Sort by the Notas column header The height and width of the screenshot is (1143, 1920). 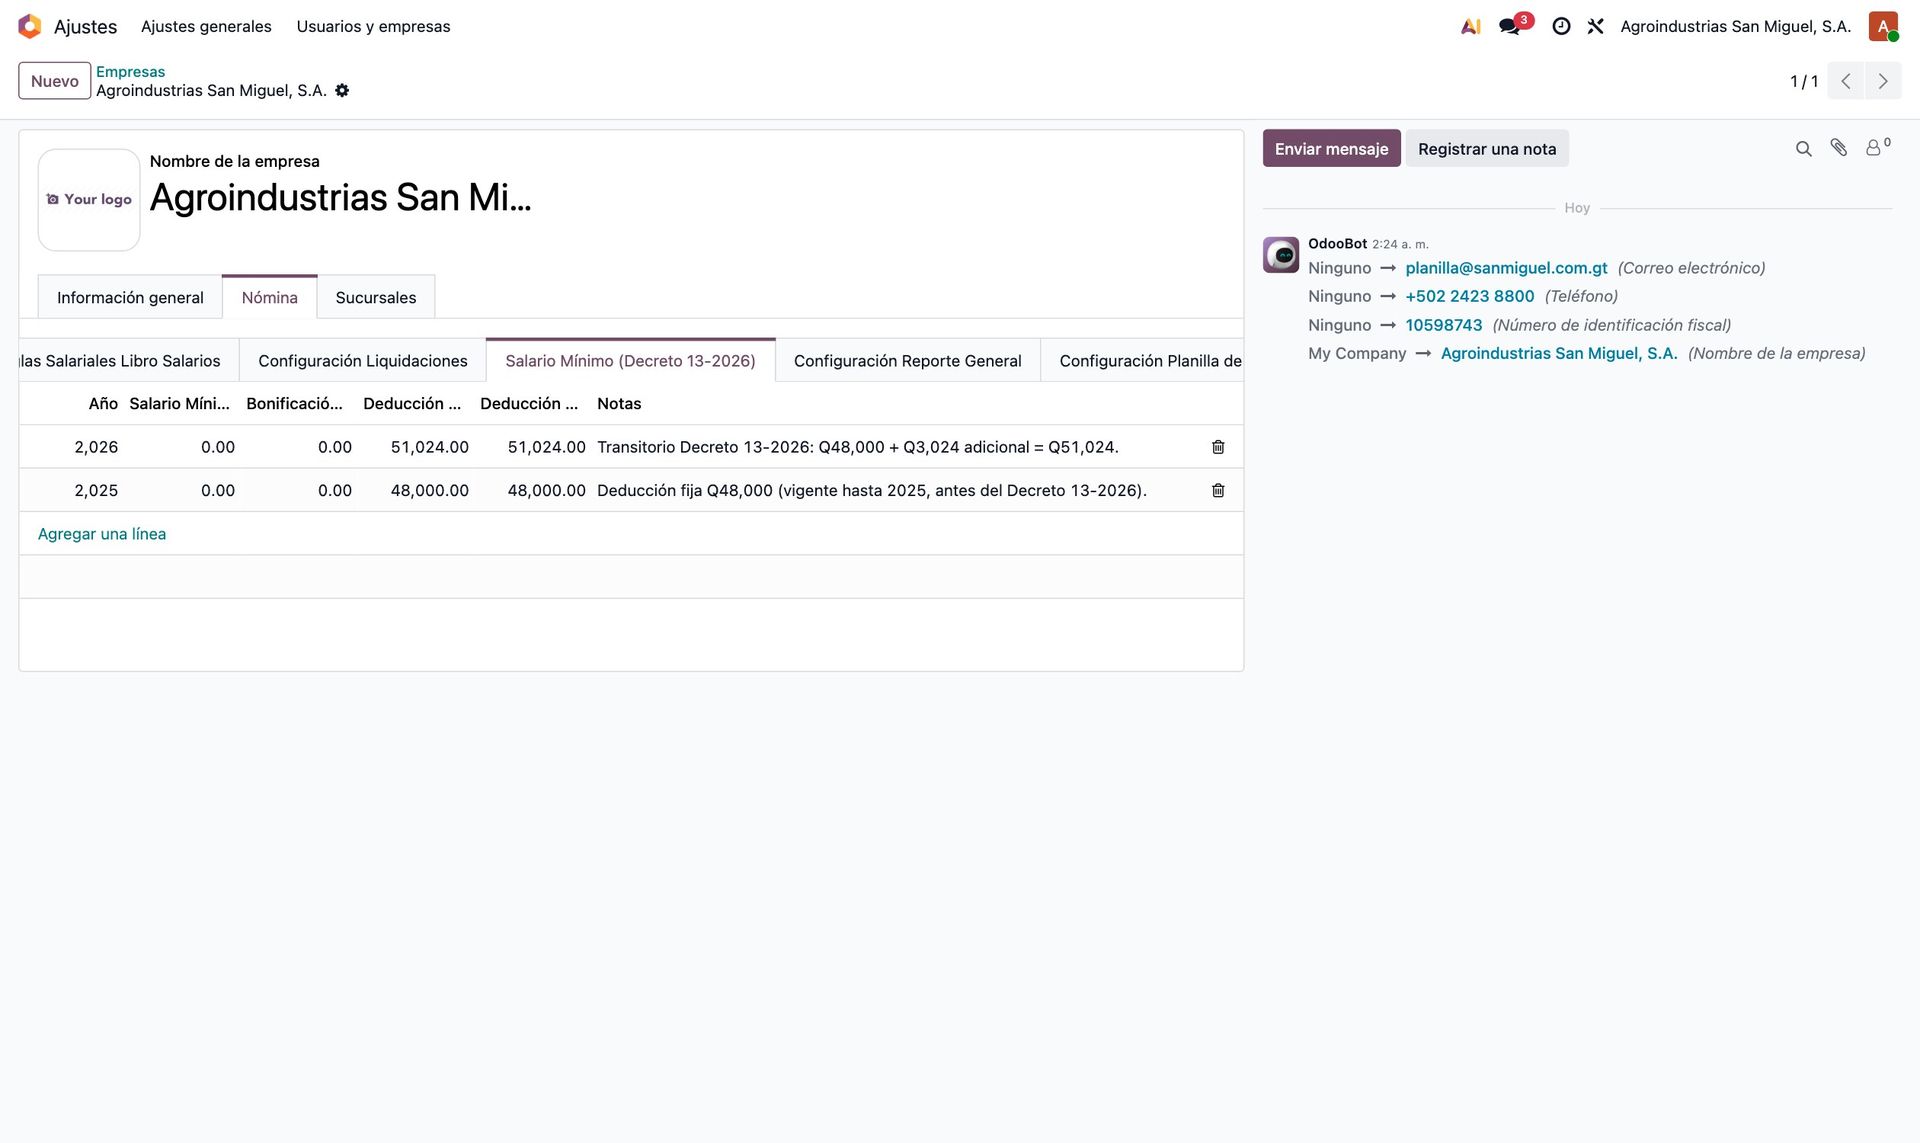(619, 404)
